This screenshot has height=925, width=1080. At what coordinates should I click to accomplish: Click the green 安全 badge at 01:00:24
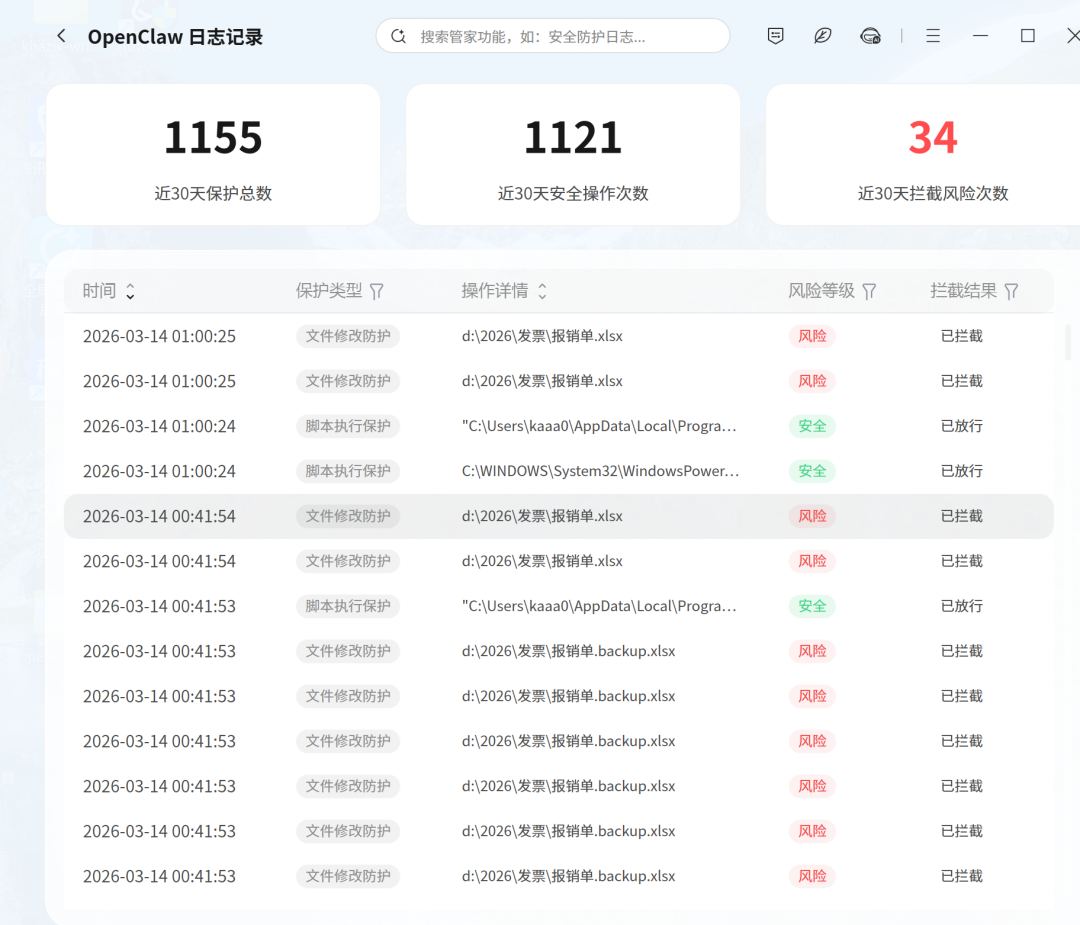click(x=812, y=426)
